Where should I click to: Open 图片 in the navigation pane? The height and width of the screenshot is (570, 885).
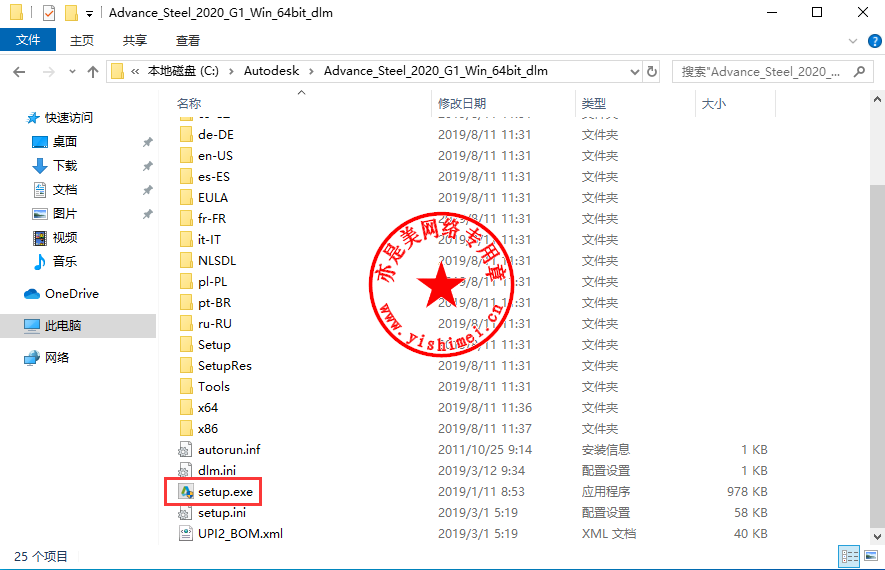[55, 214]
